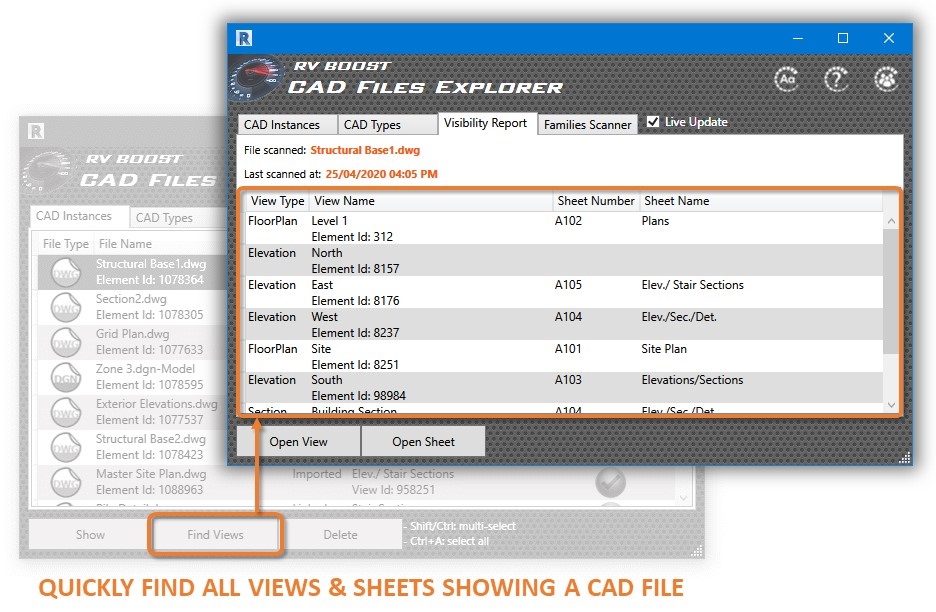
Task: Click DWG icon for Exterior Elevations.dwg
Action: [66, 412]
